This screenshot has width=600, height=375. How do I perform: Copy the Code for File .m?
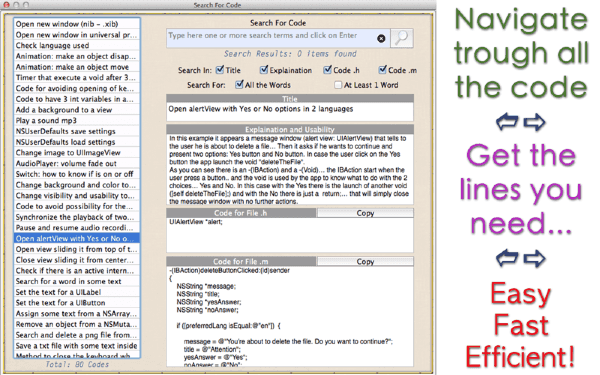tap(365, 262)
